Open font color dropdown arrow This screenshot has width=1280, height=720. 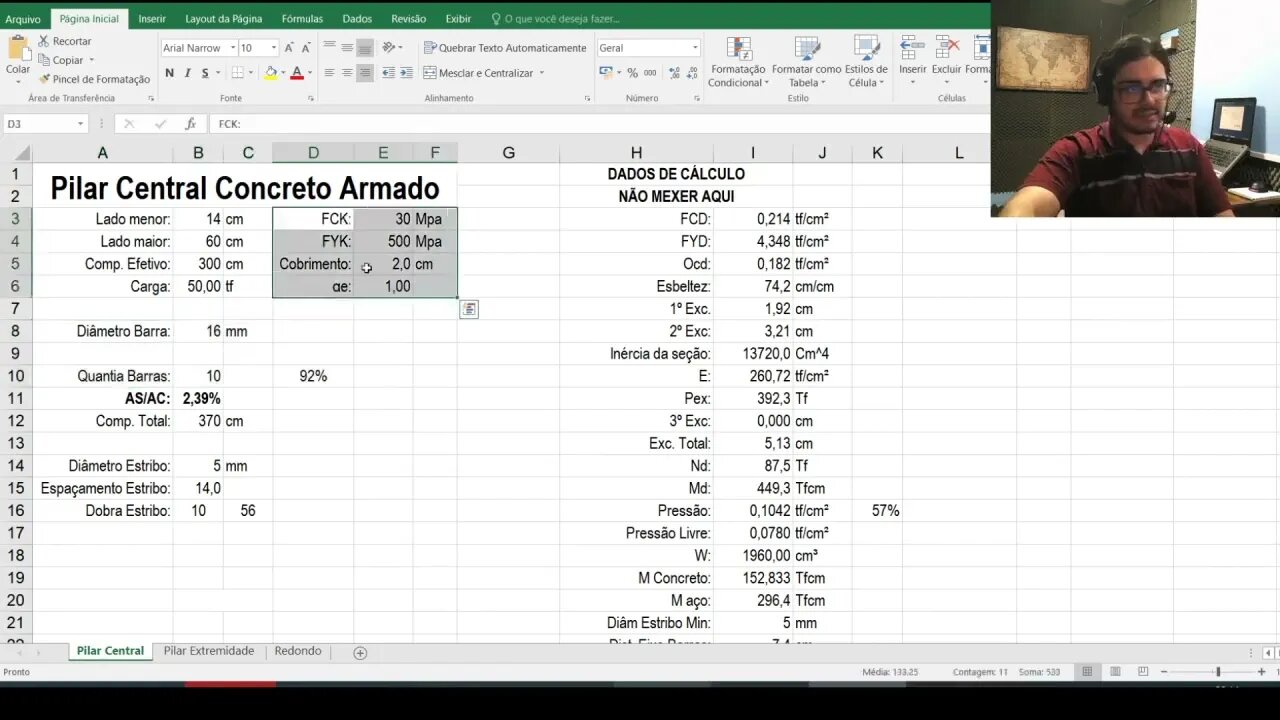click(x=308, y=73)
